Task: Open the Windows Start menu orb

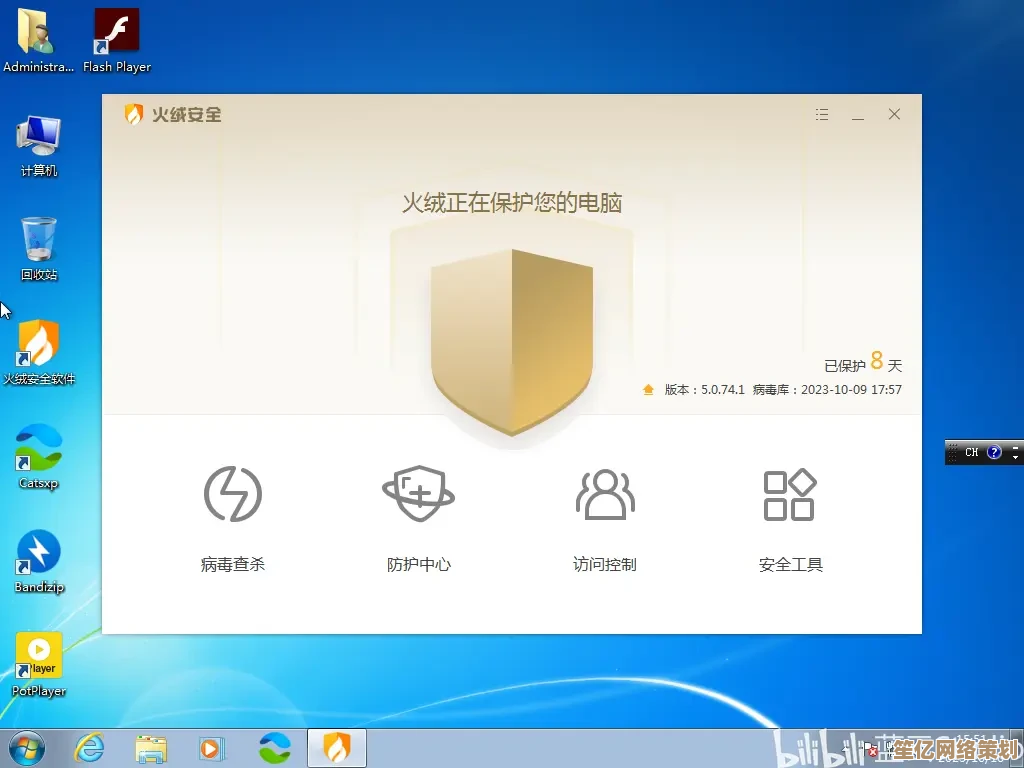Action: (27, 747)
